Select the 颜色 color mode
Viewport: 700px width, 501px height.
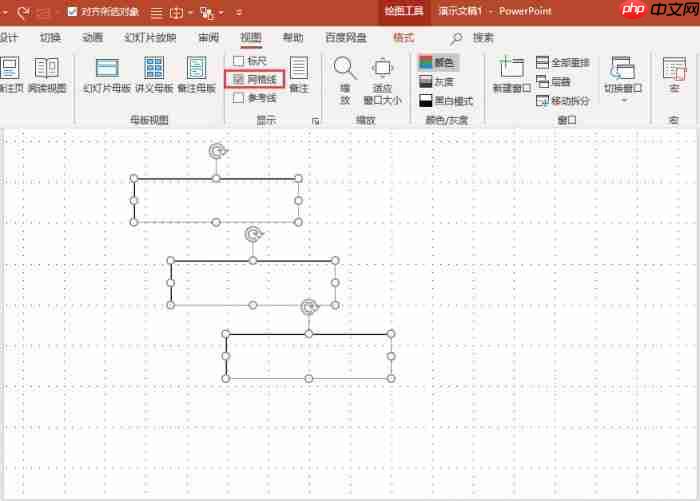click(x=438, y=63)
